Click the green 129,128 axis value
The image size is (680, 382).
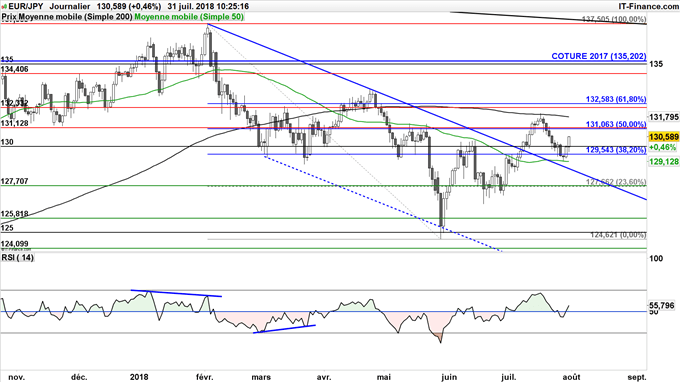point(664,161)
